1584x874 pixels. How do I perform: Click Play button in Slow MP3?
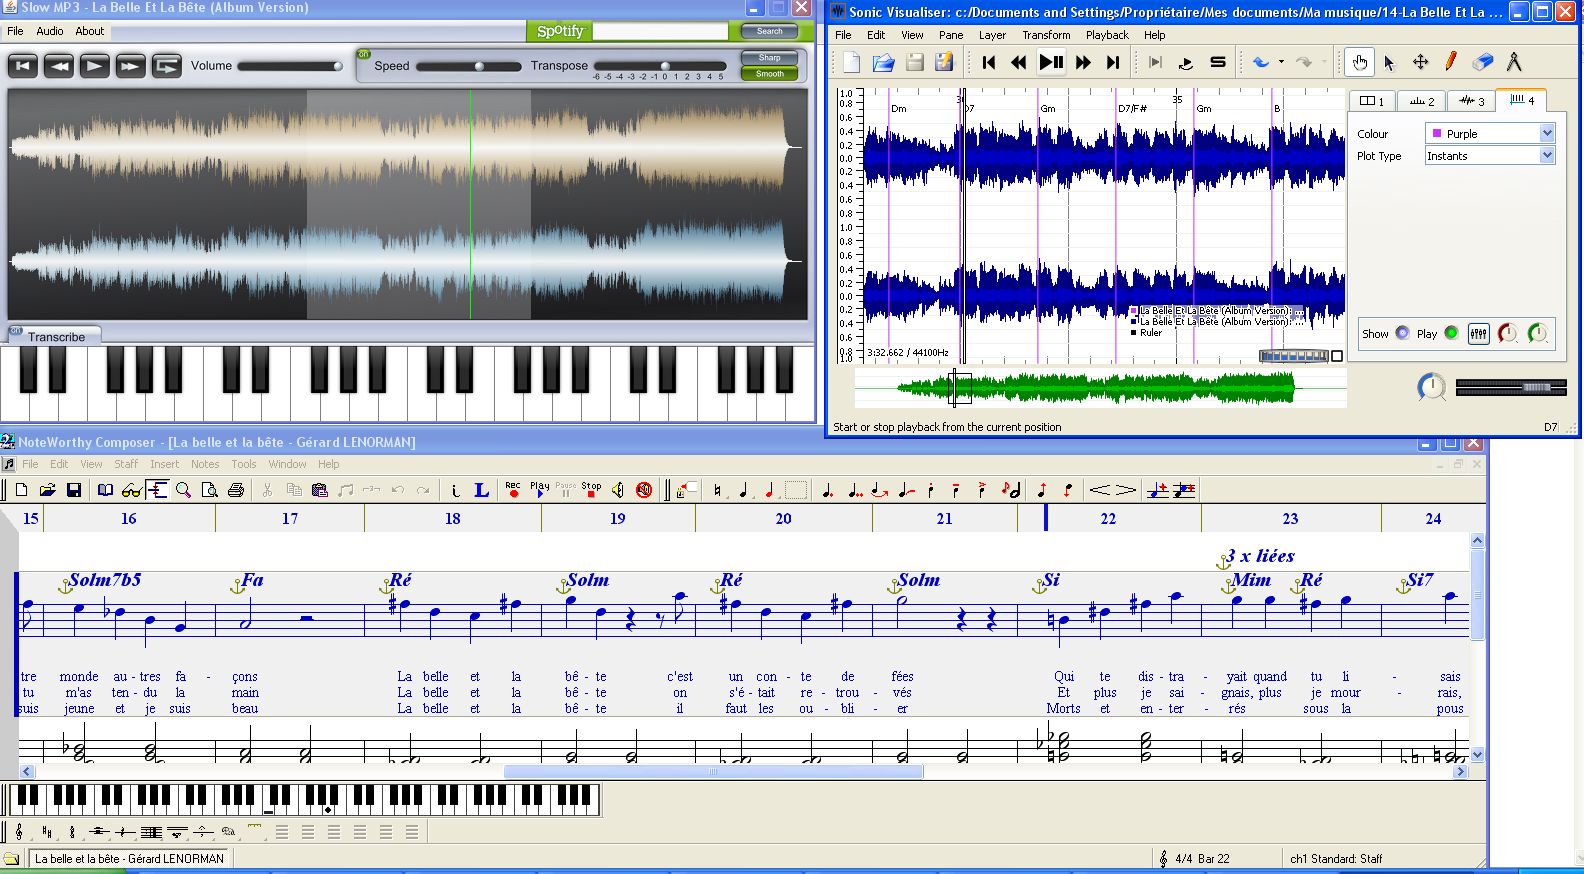[x=94, y=66]
